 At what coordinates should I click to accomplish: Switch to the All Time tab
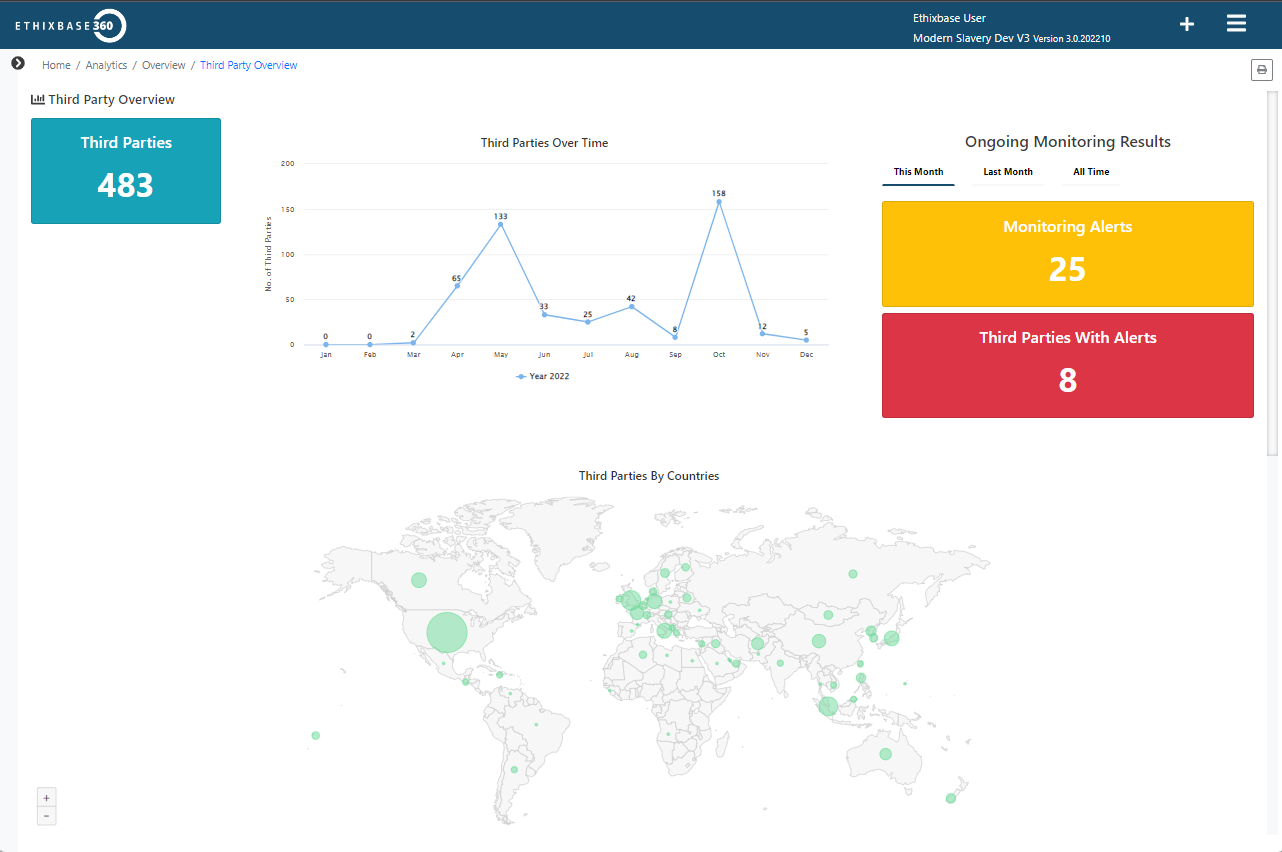pos(1091,172)
